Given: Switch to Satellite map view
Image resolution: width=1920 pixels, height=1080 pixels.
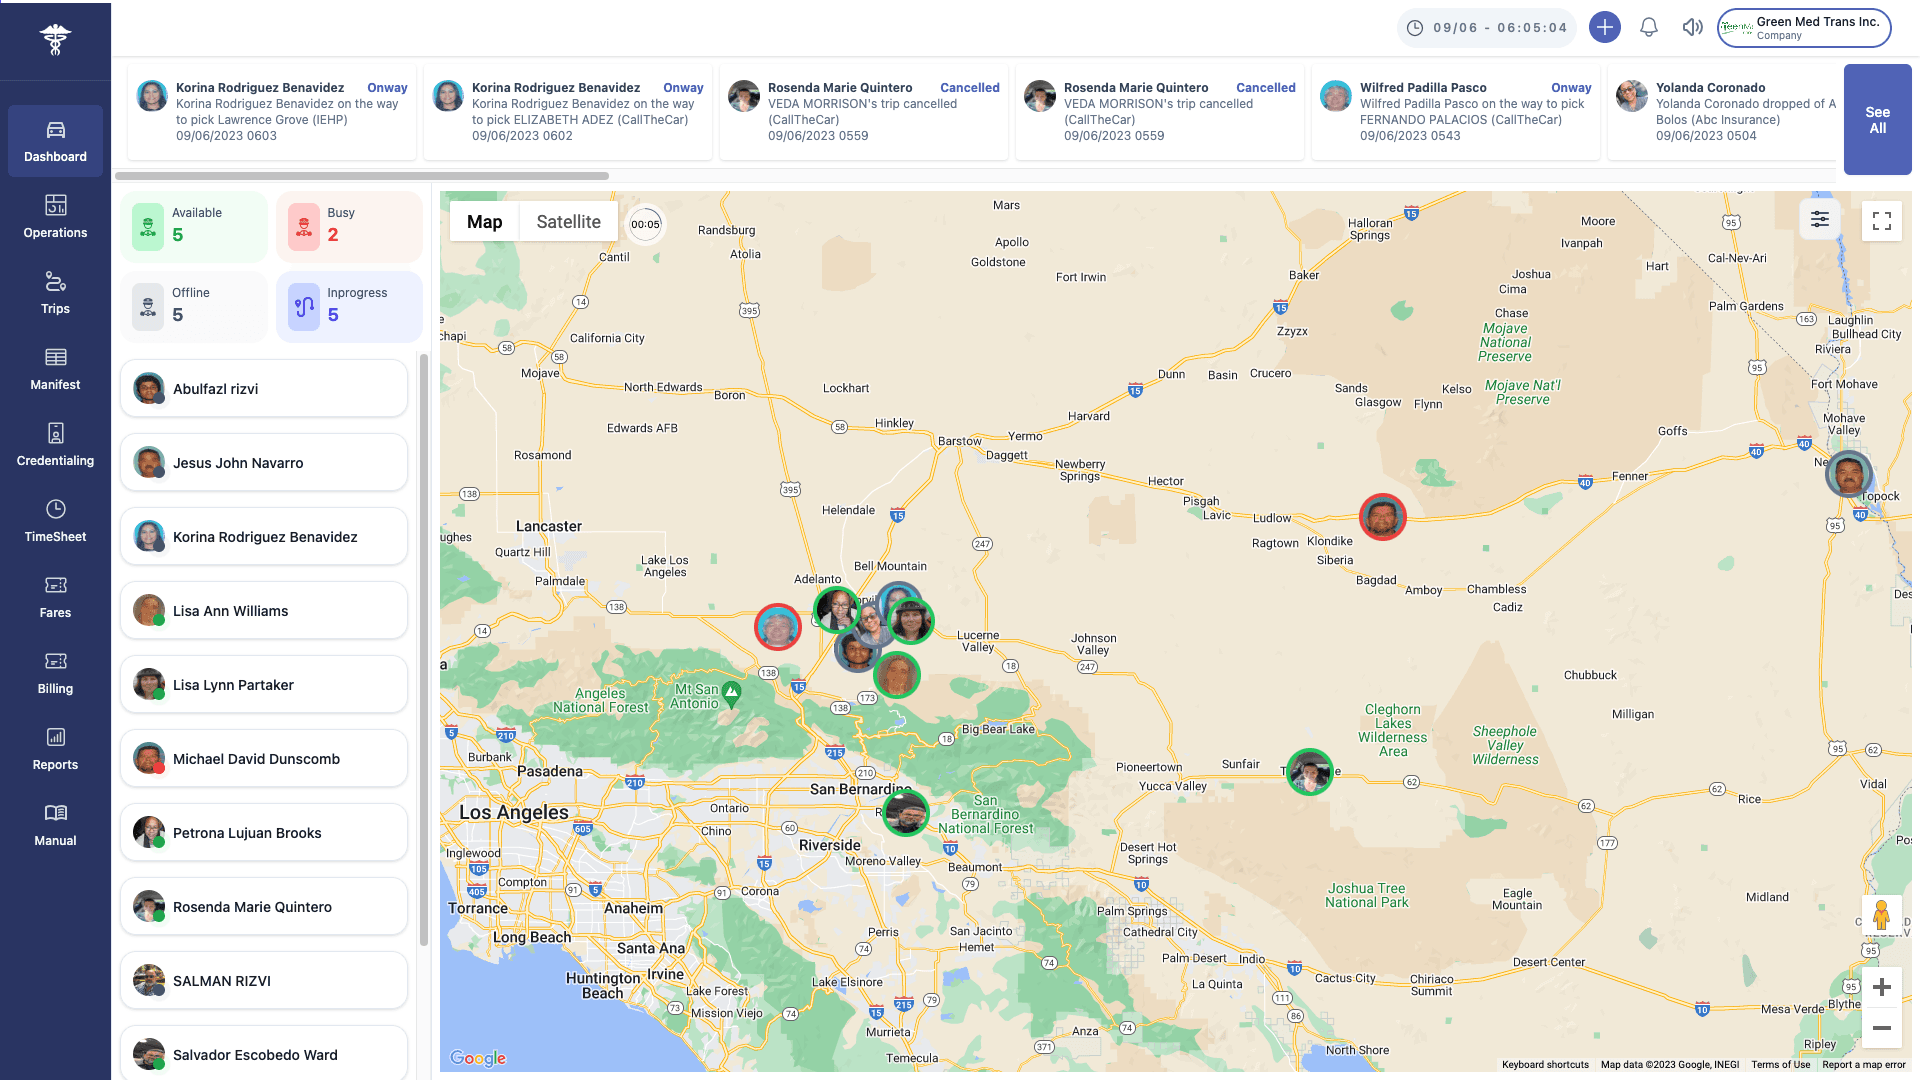Looking at the screenshot, I should coord(568,222).
